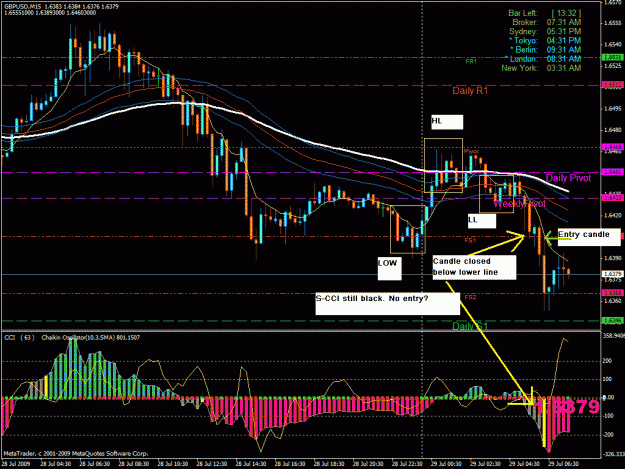625x469 pixels.
Task: Click the 1.6495 price axis label
Action: click(613, 108)
